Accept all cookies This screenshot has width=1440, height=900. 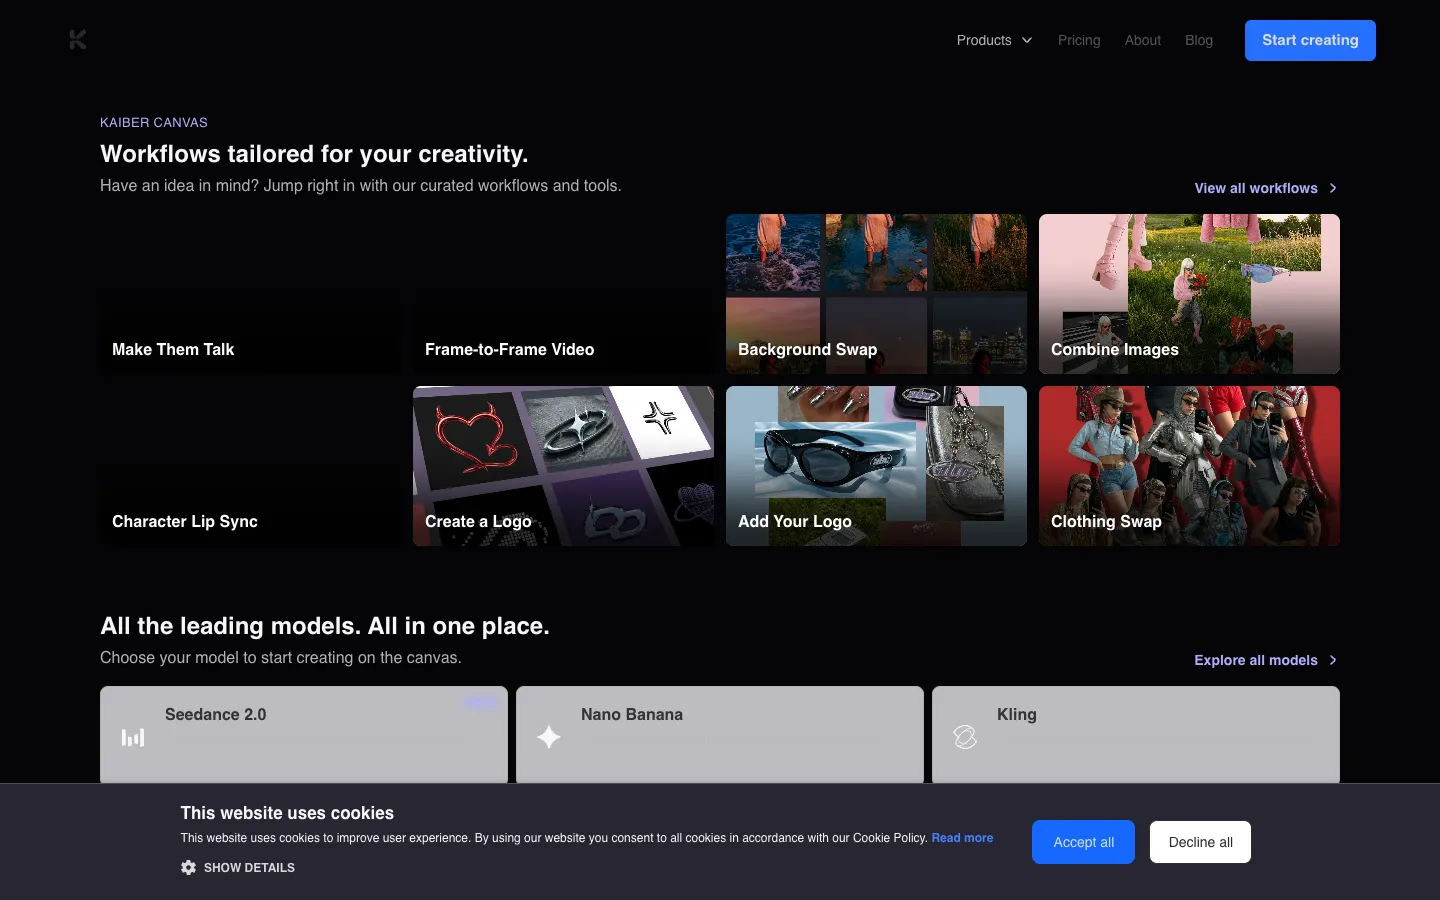pyautogui.click(x=1083, y=842)
